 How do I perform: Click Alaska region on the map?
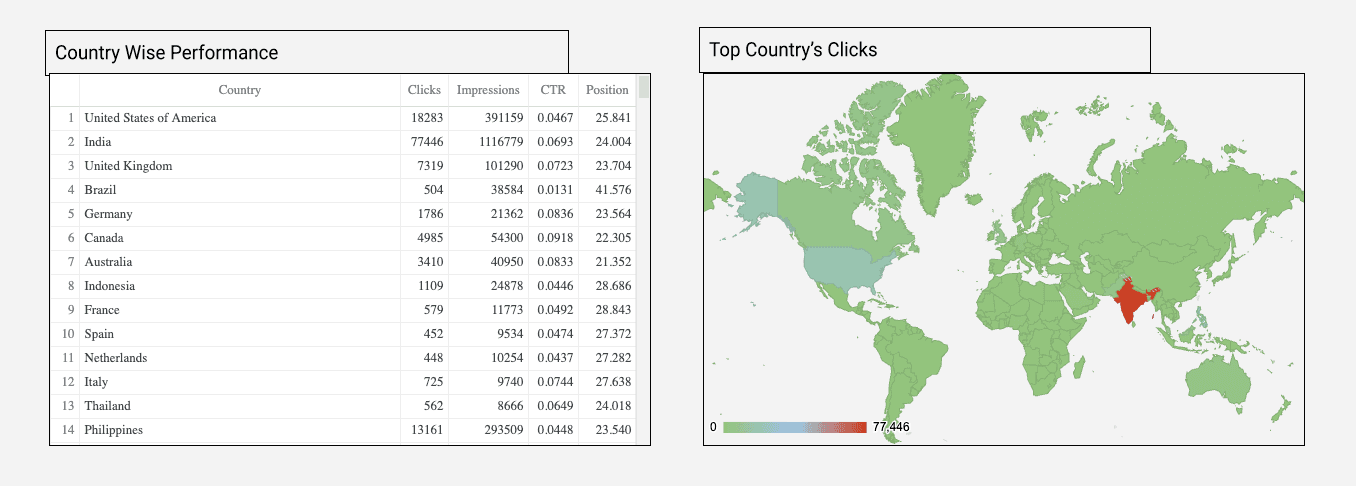(x=757, y=198)
